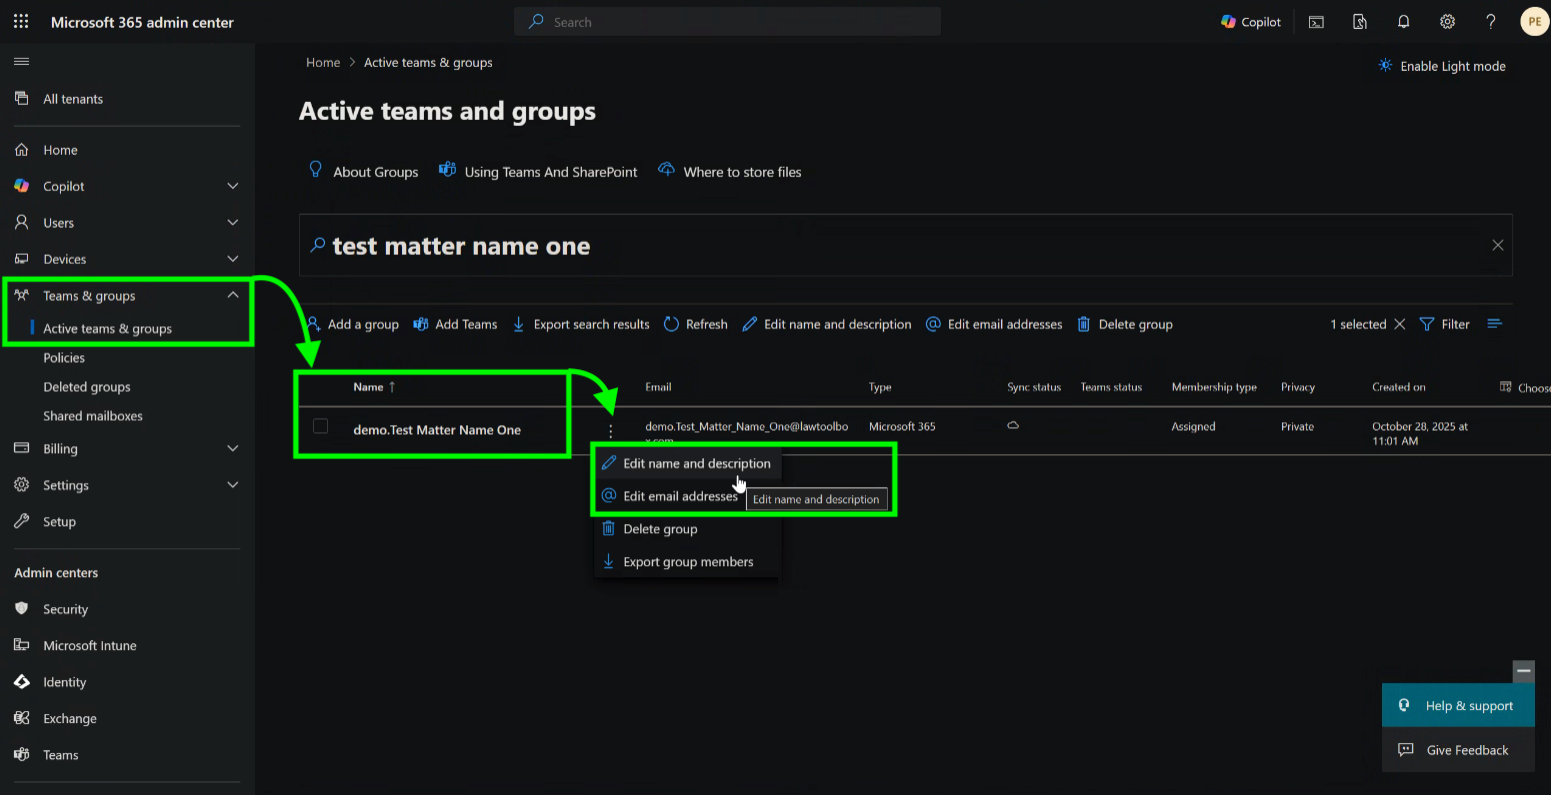Check the demo.Test Matter Name One checkbox
1551x795 pixels.
[320, 426]
